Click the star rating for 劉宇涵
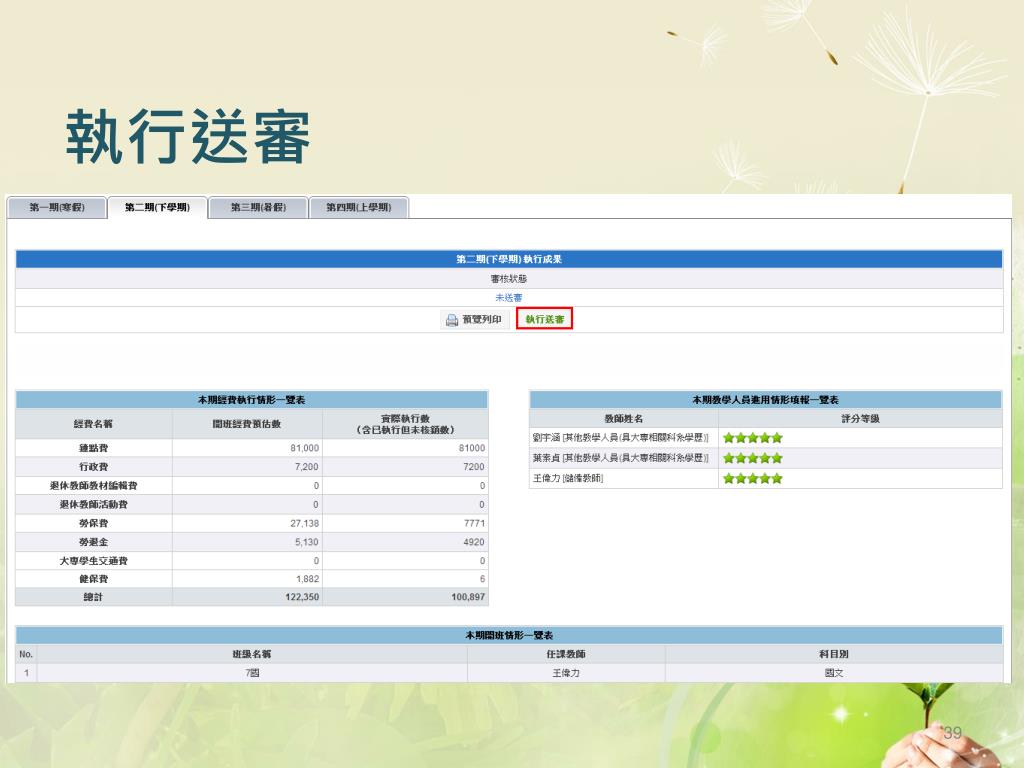This screenshot has width=1024, height=768. [752, 438]
